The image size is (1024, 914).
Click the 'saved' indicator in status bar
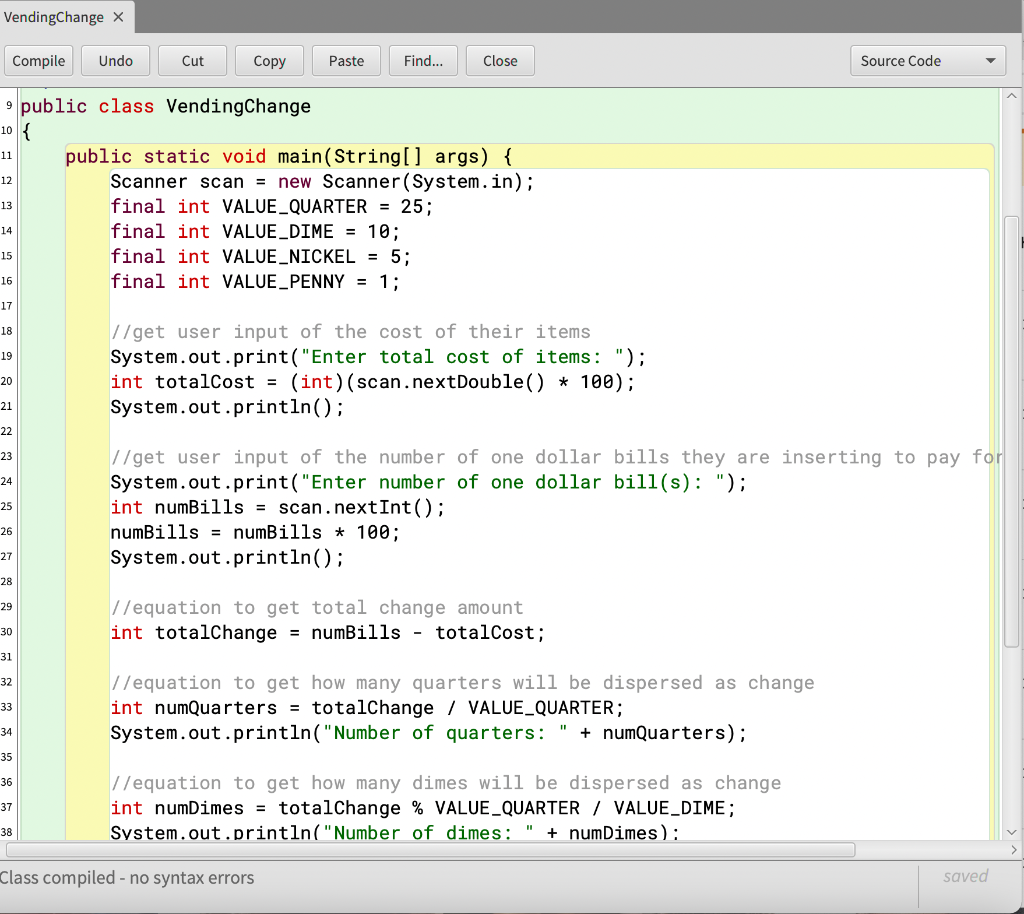[x=965, y=876]
